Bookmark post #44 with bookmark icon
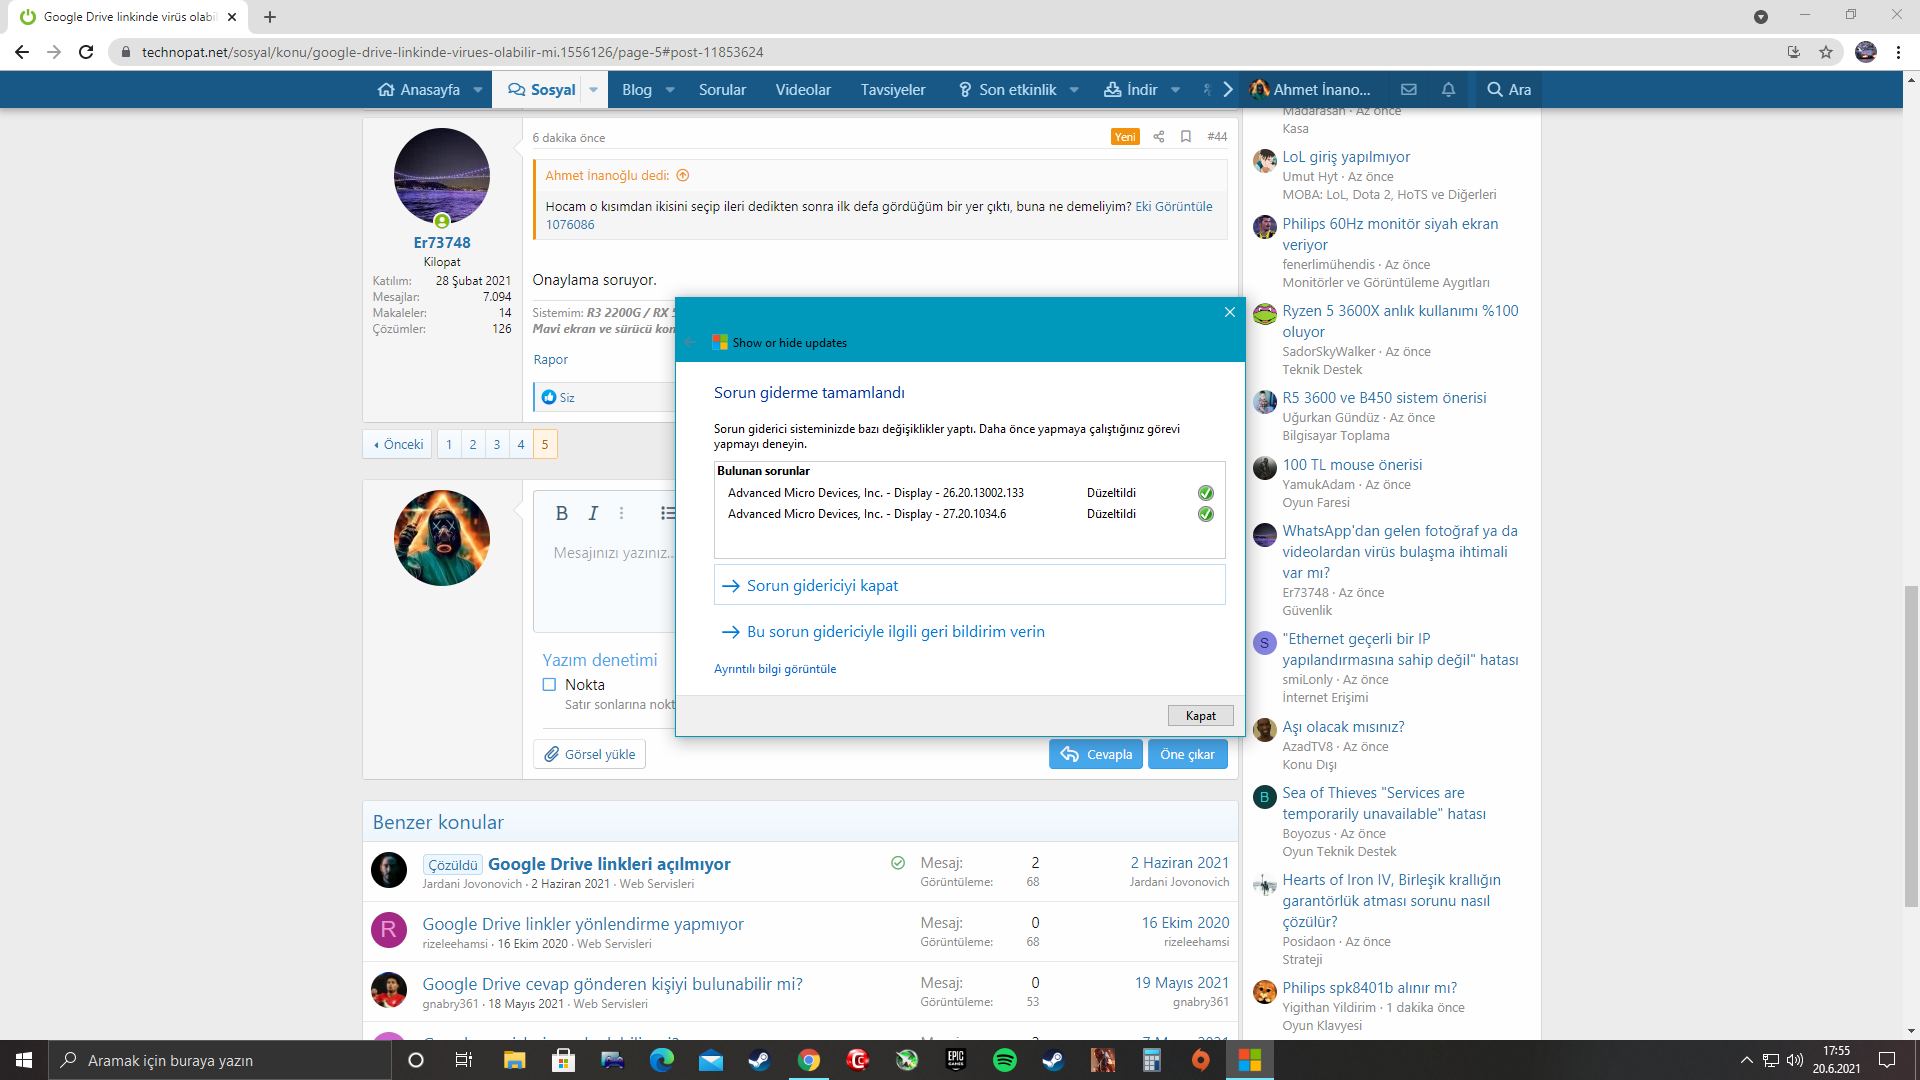Viewport: 1920px width, 1080px height. [x=1185, y=137]
